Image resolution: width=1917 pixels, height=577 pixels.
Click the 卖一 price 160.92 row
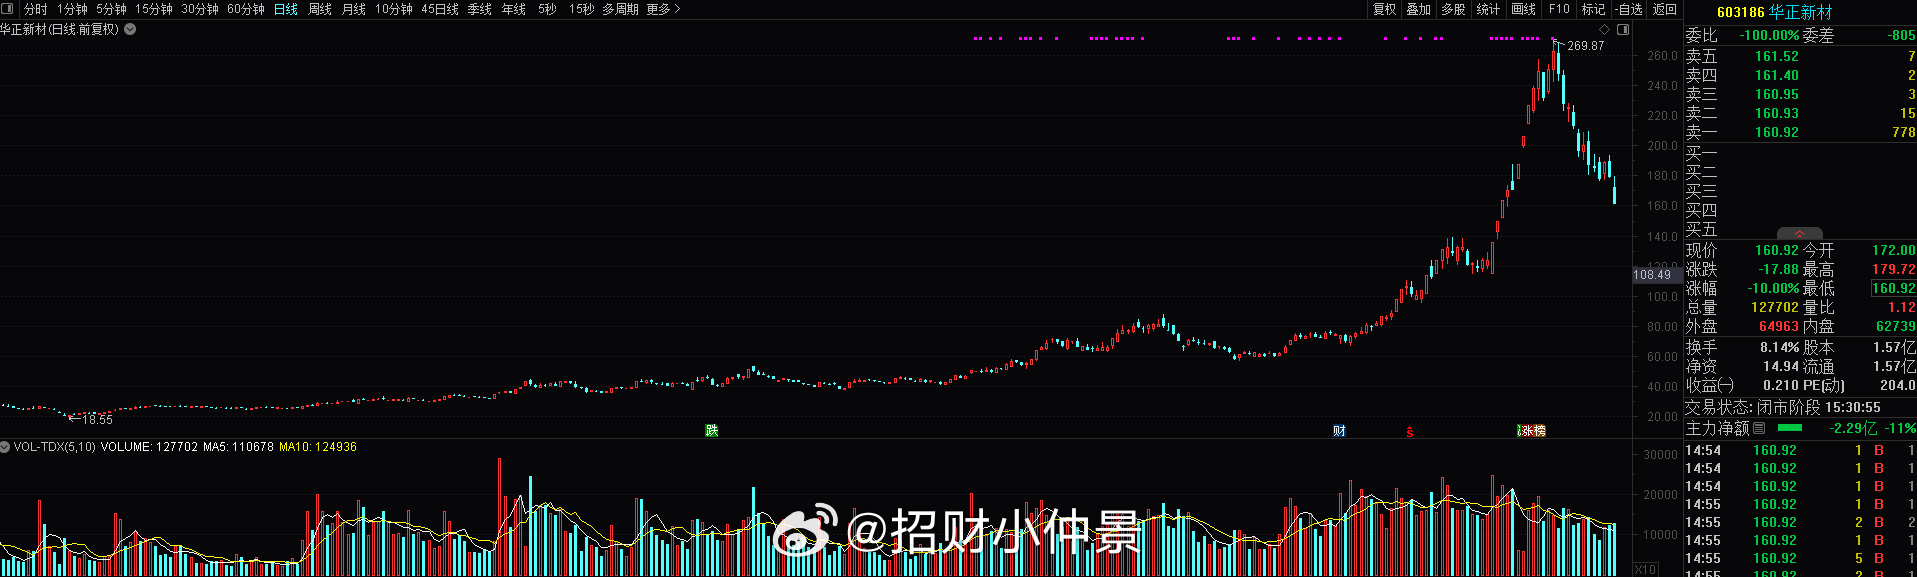point(1800,132)
